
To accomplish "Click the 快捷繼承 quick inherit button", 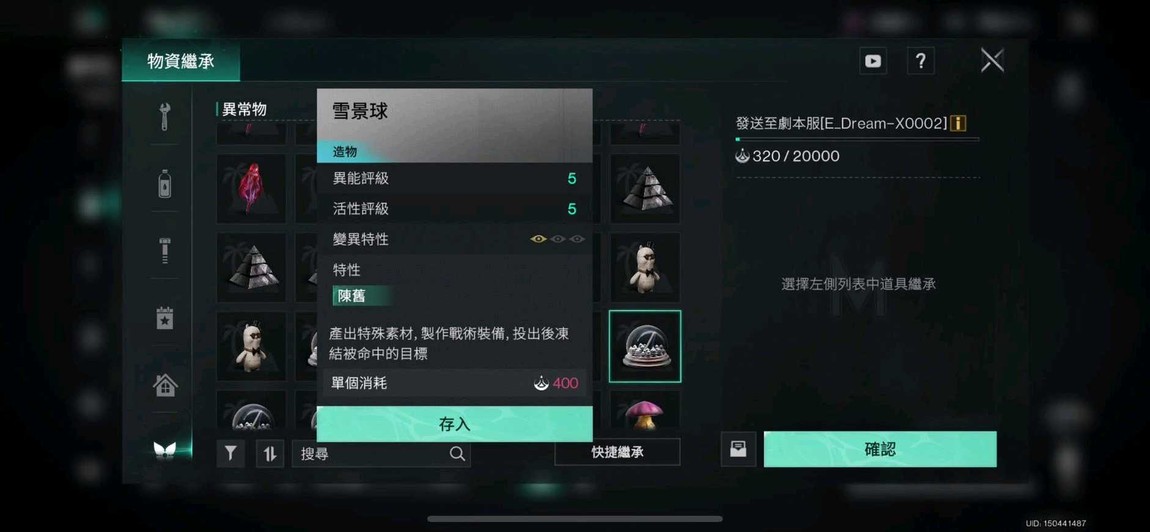I will point(618,452).
